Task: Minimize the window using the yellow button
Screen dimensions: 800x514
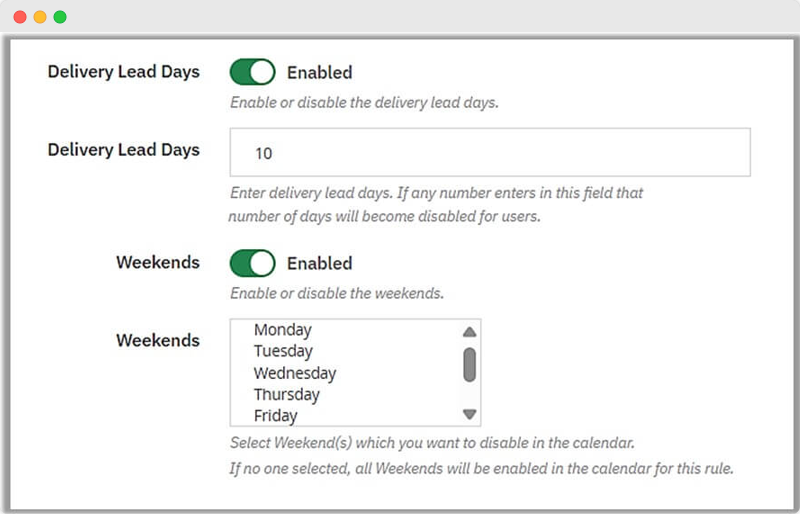Action: click(x=40, y=17)
